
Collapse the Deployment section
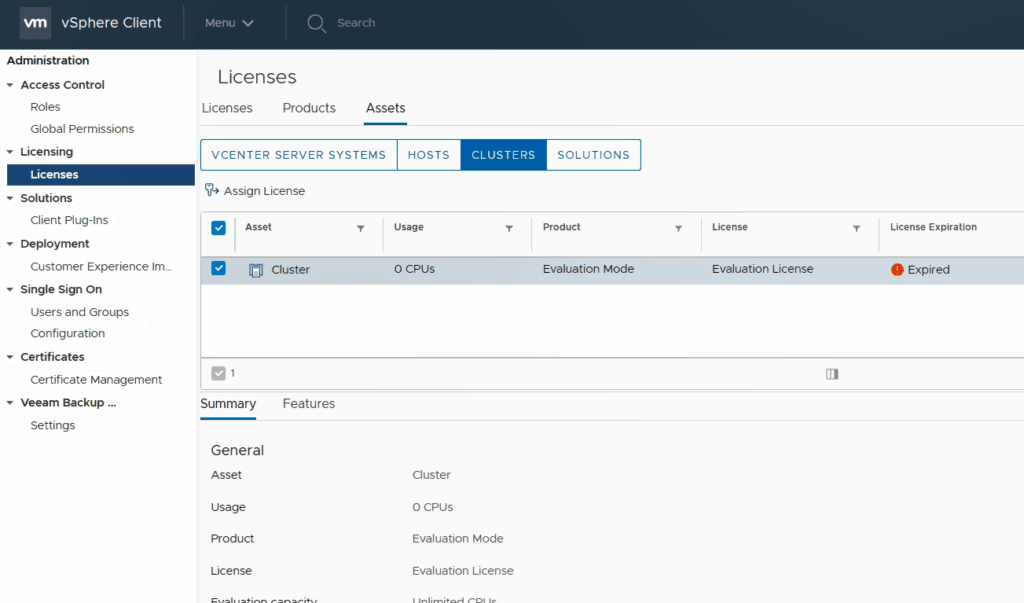coord(10,244)
